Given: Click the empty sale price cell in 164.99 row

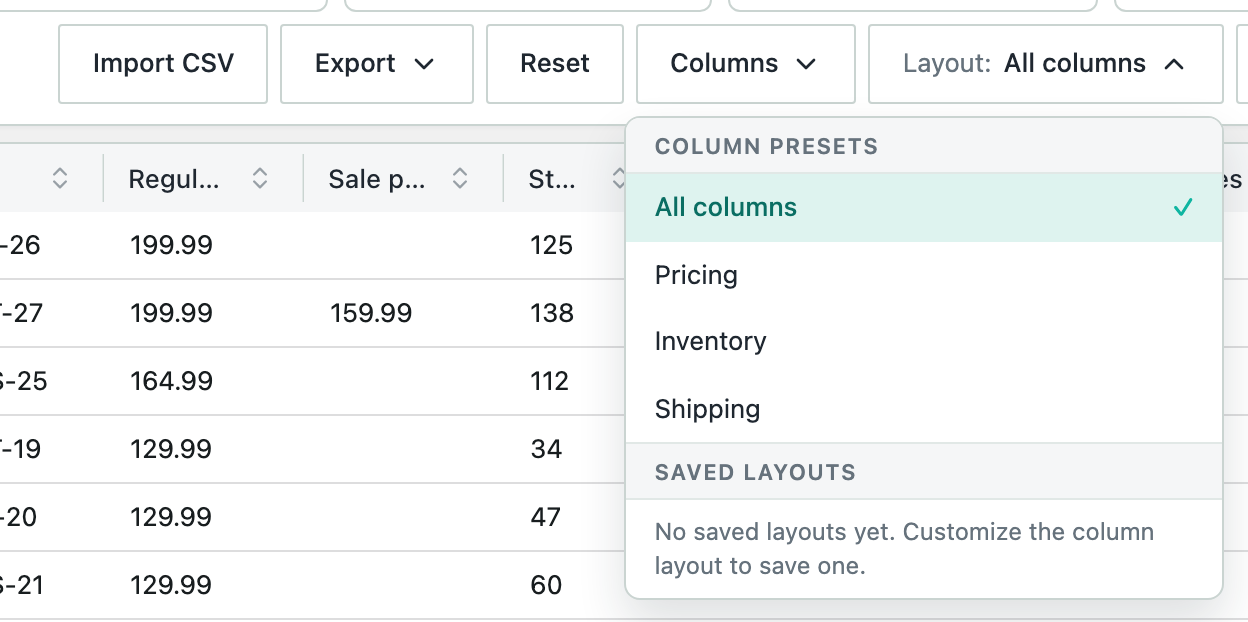Looking at the screenshot, I should [x=404, y=381].
